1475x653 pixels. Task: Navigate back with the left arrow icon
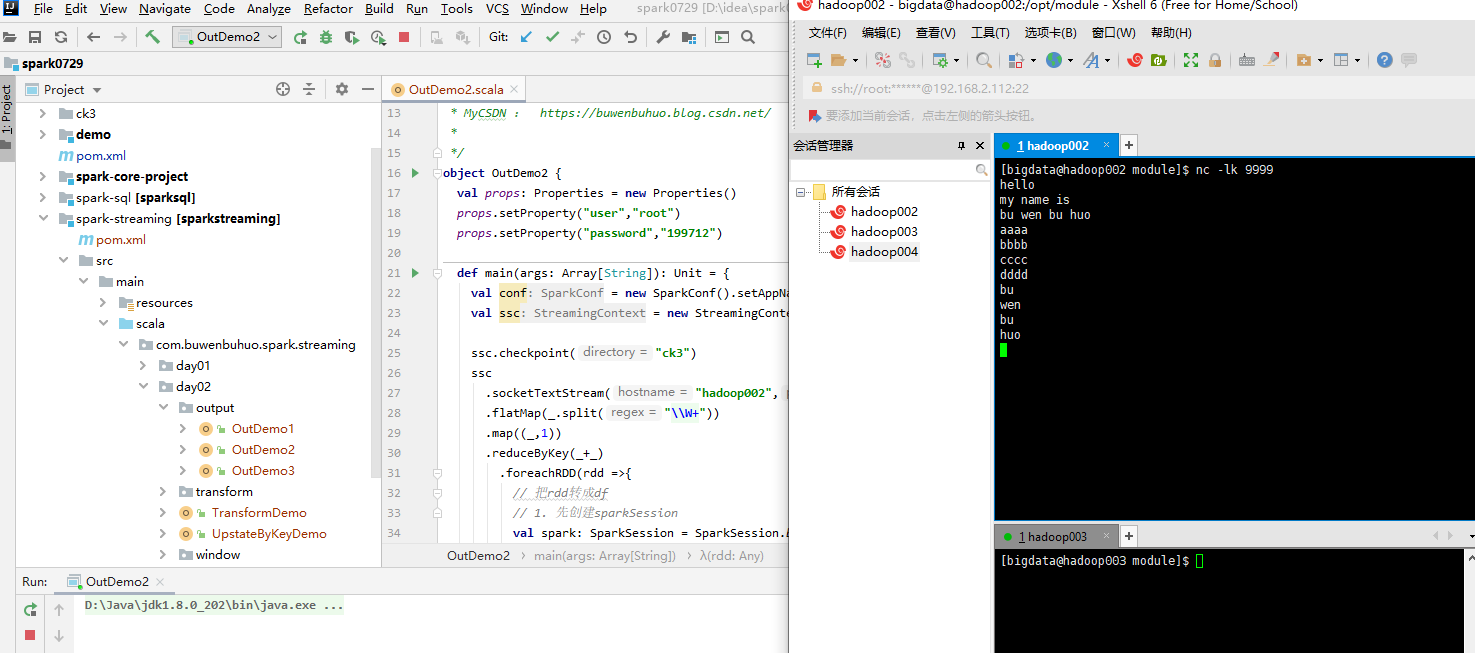(x=94, y=37)
